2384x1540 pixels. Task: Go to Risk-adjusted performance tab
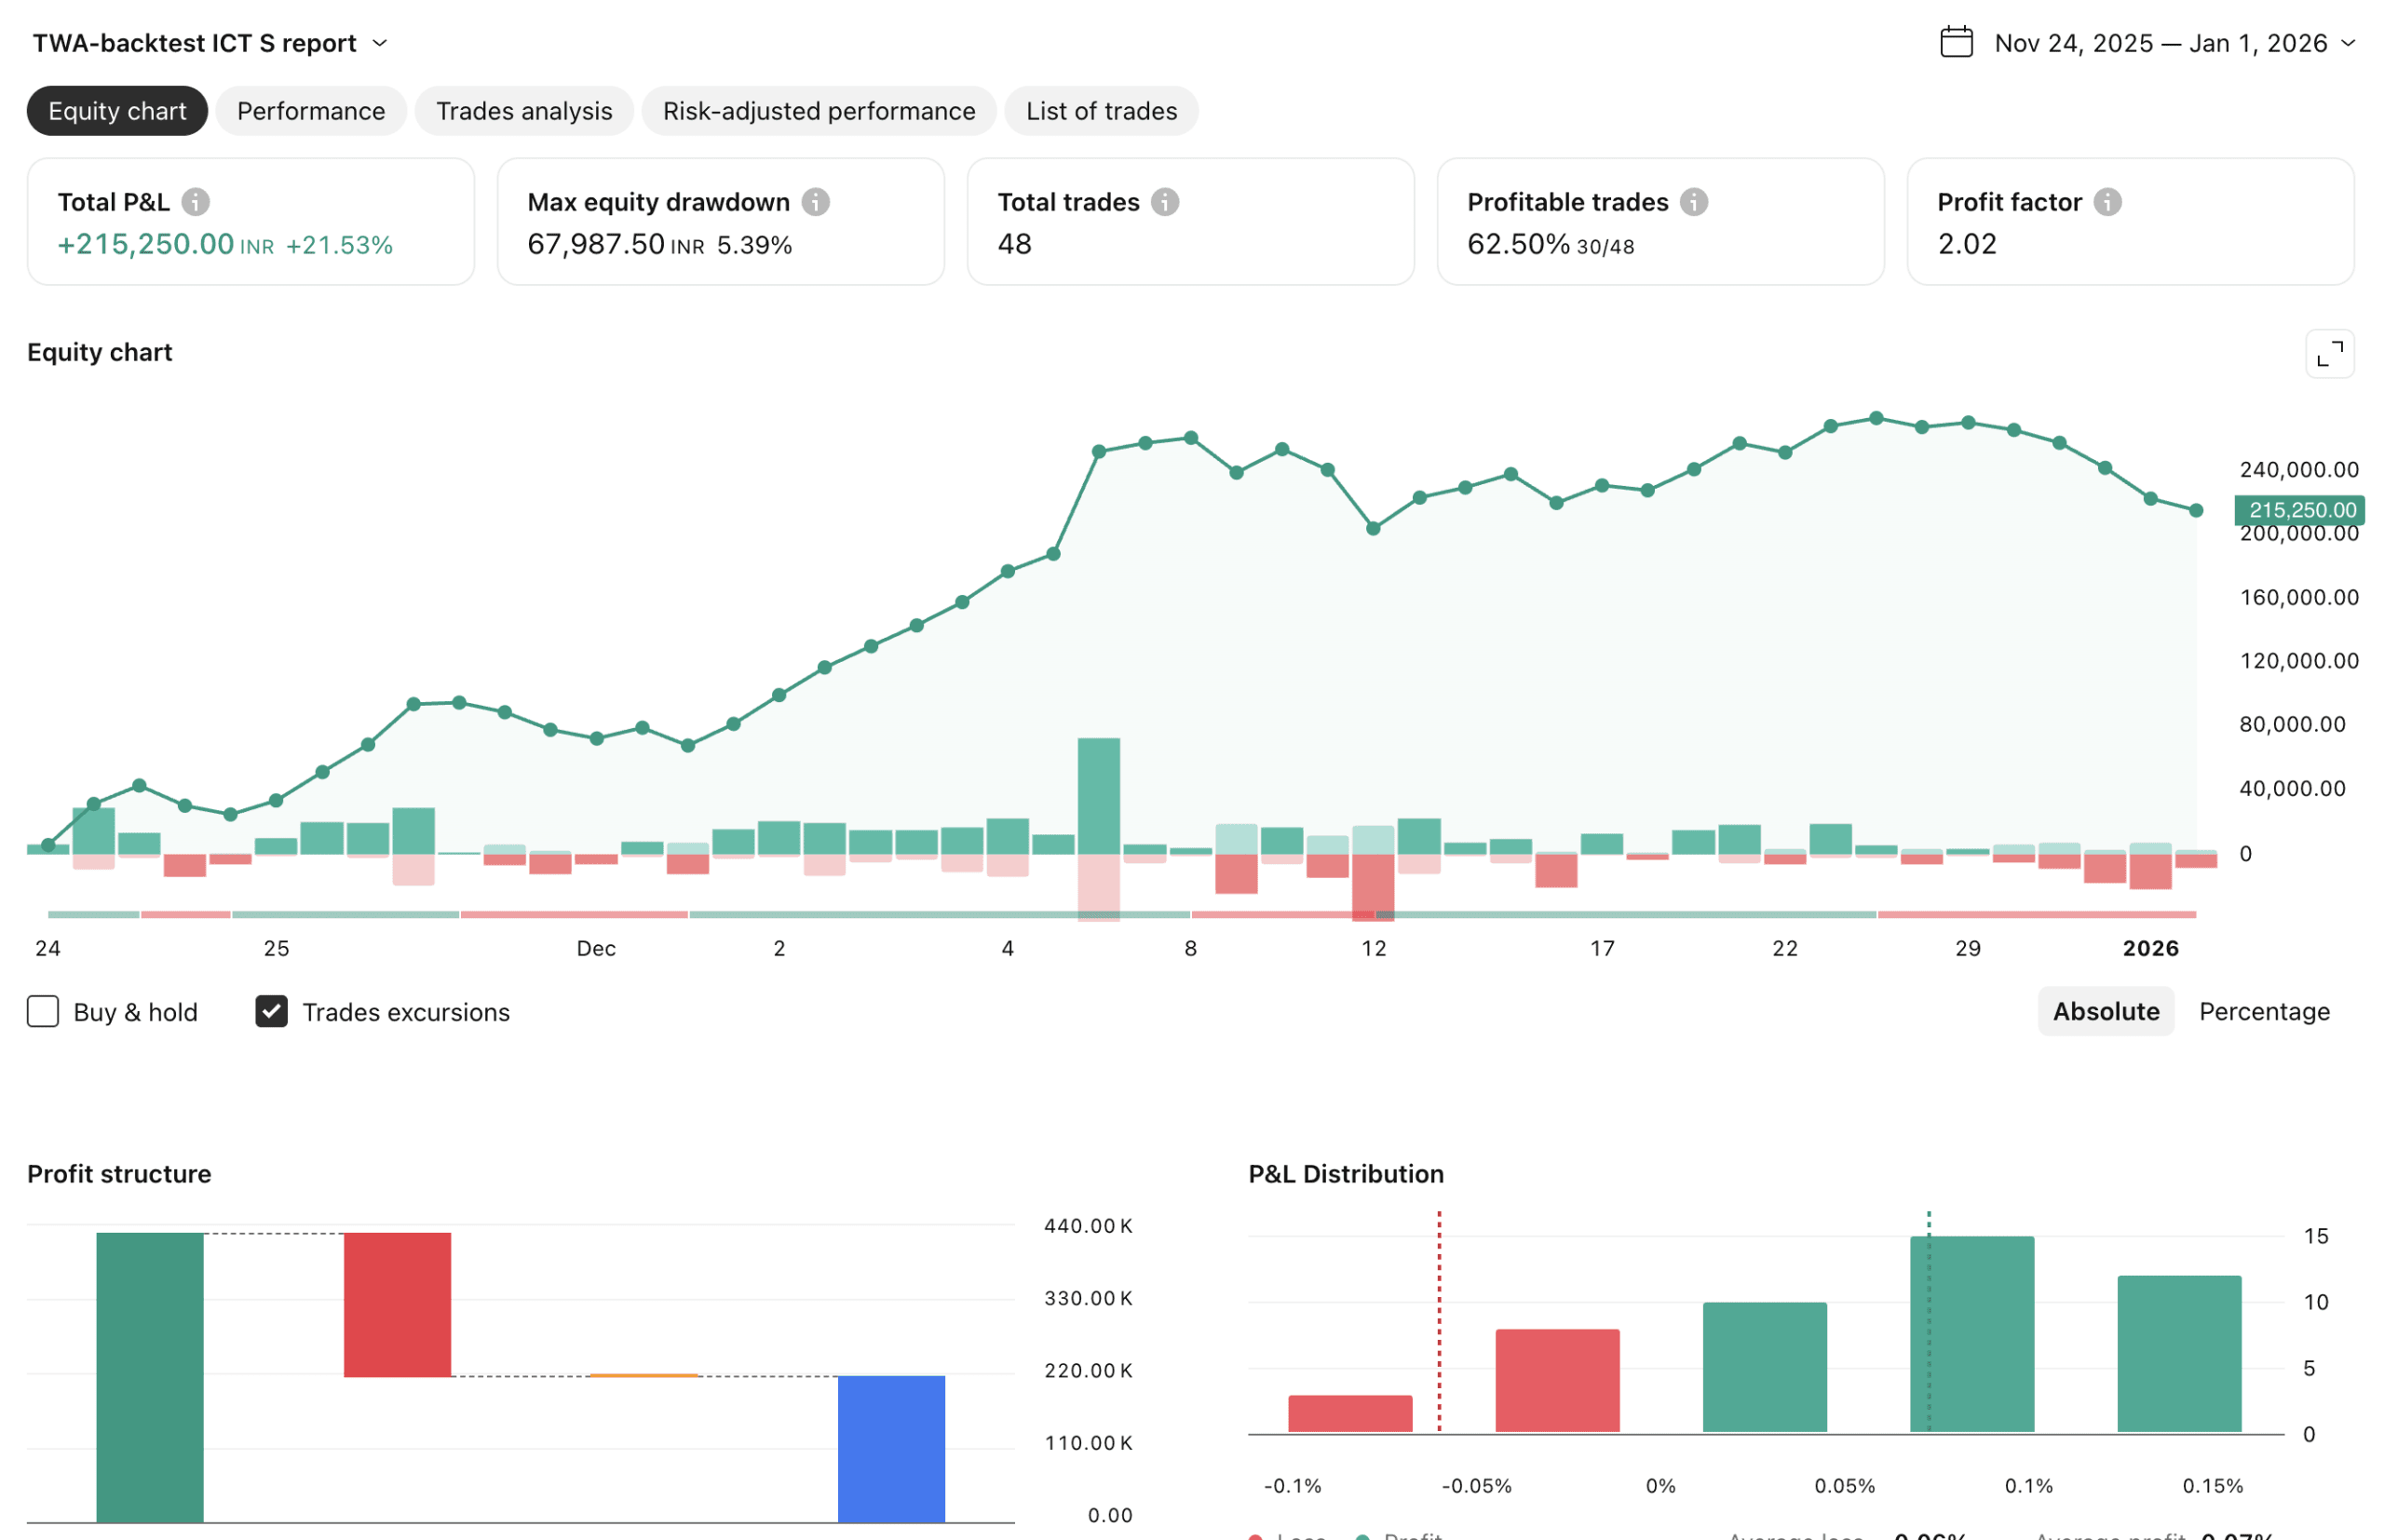818,111
